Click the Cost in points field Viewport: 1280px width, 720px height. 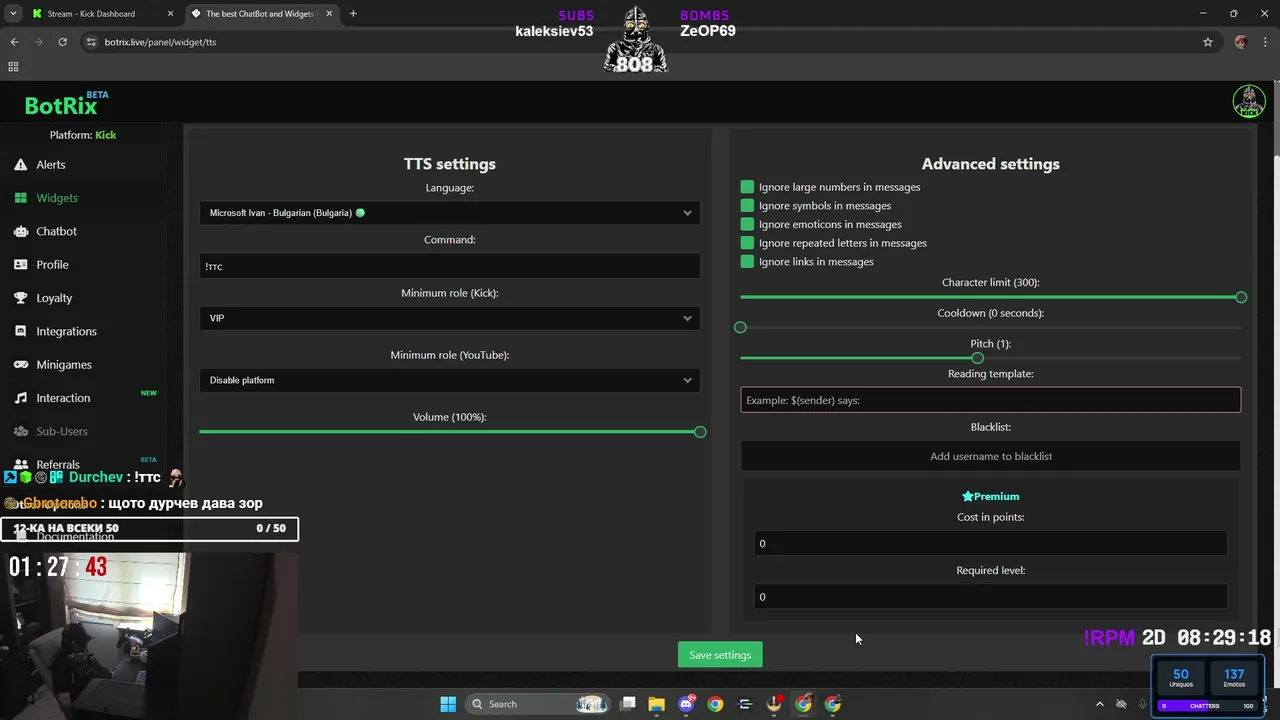[990, 543]
